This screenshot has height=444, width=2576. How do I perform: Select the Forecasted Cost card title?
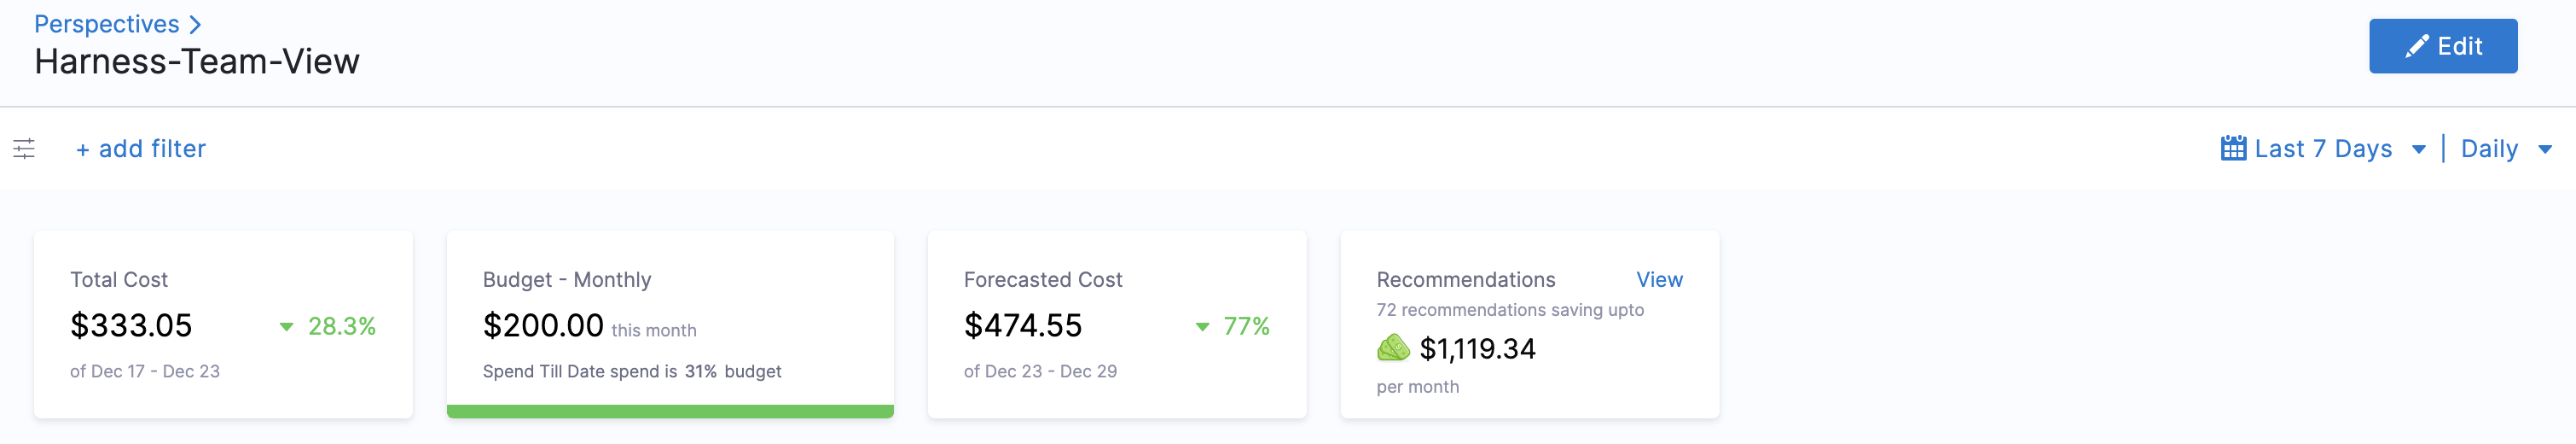[1043, 280]
